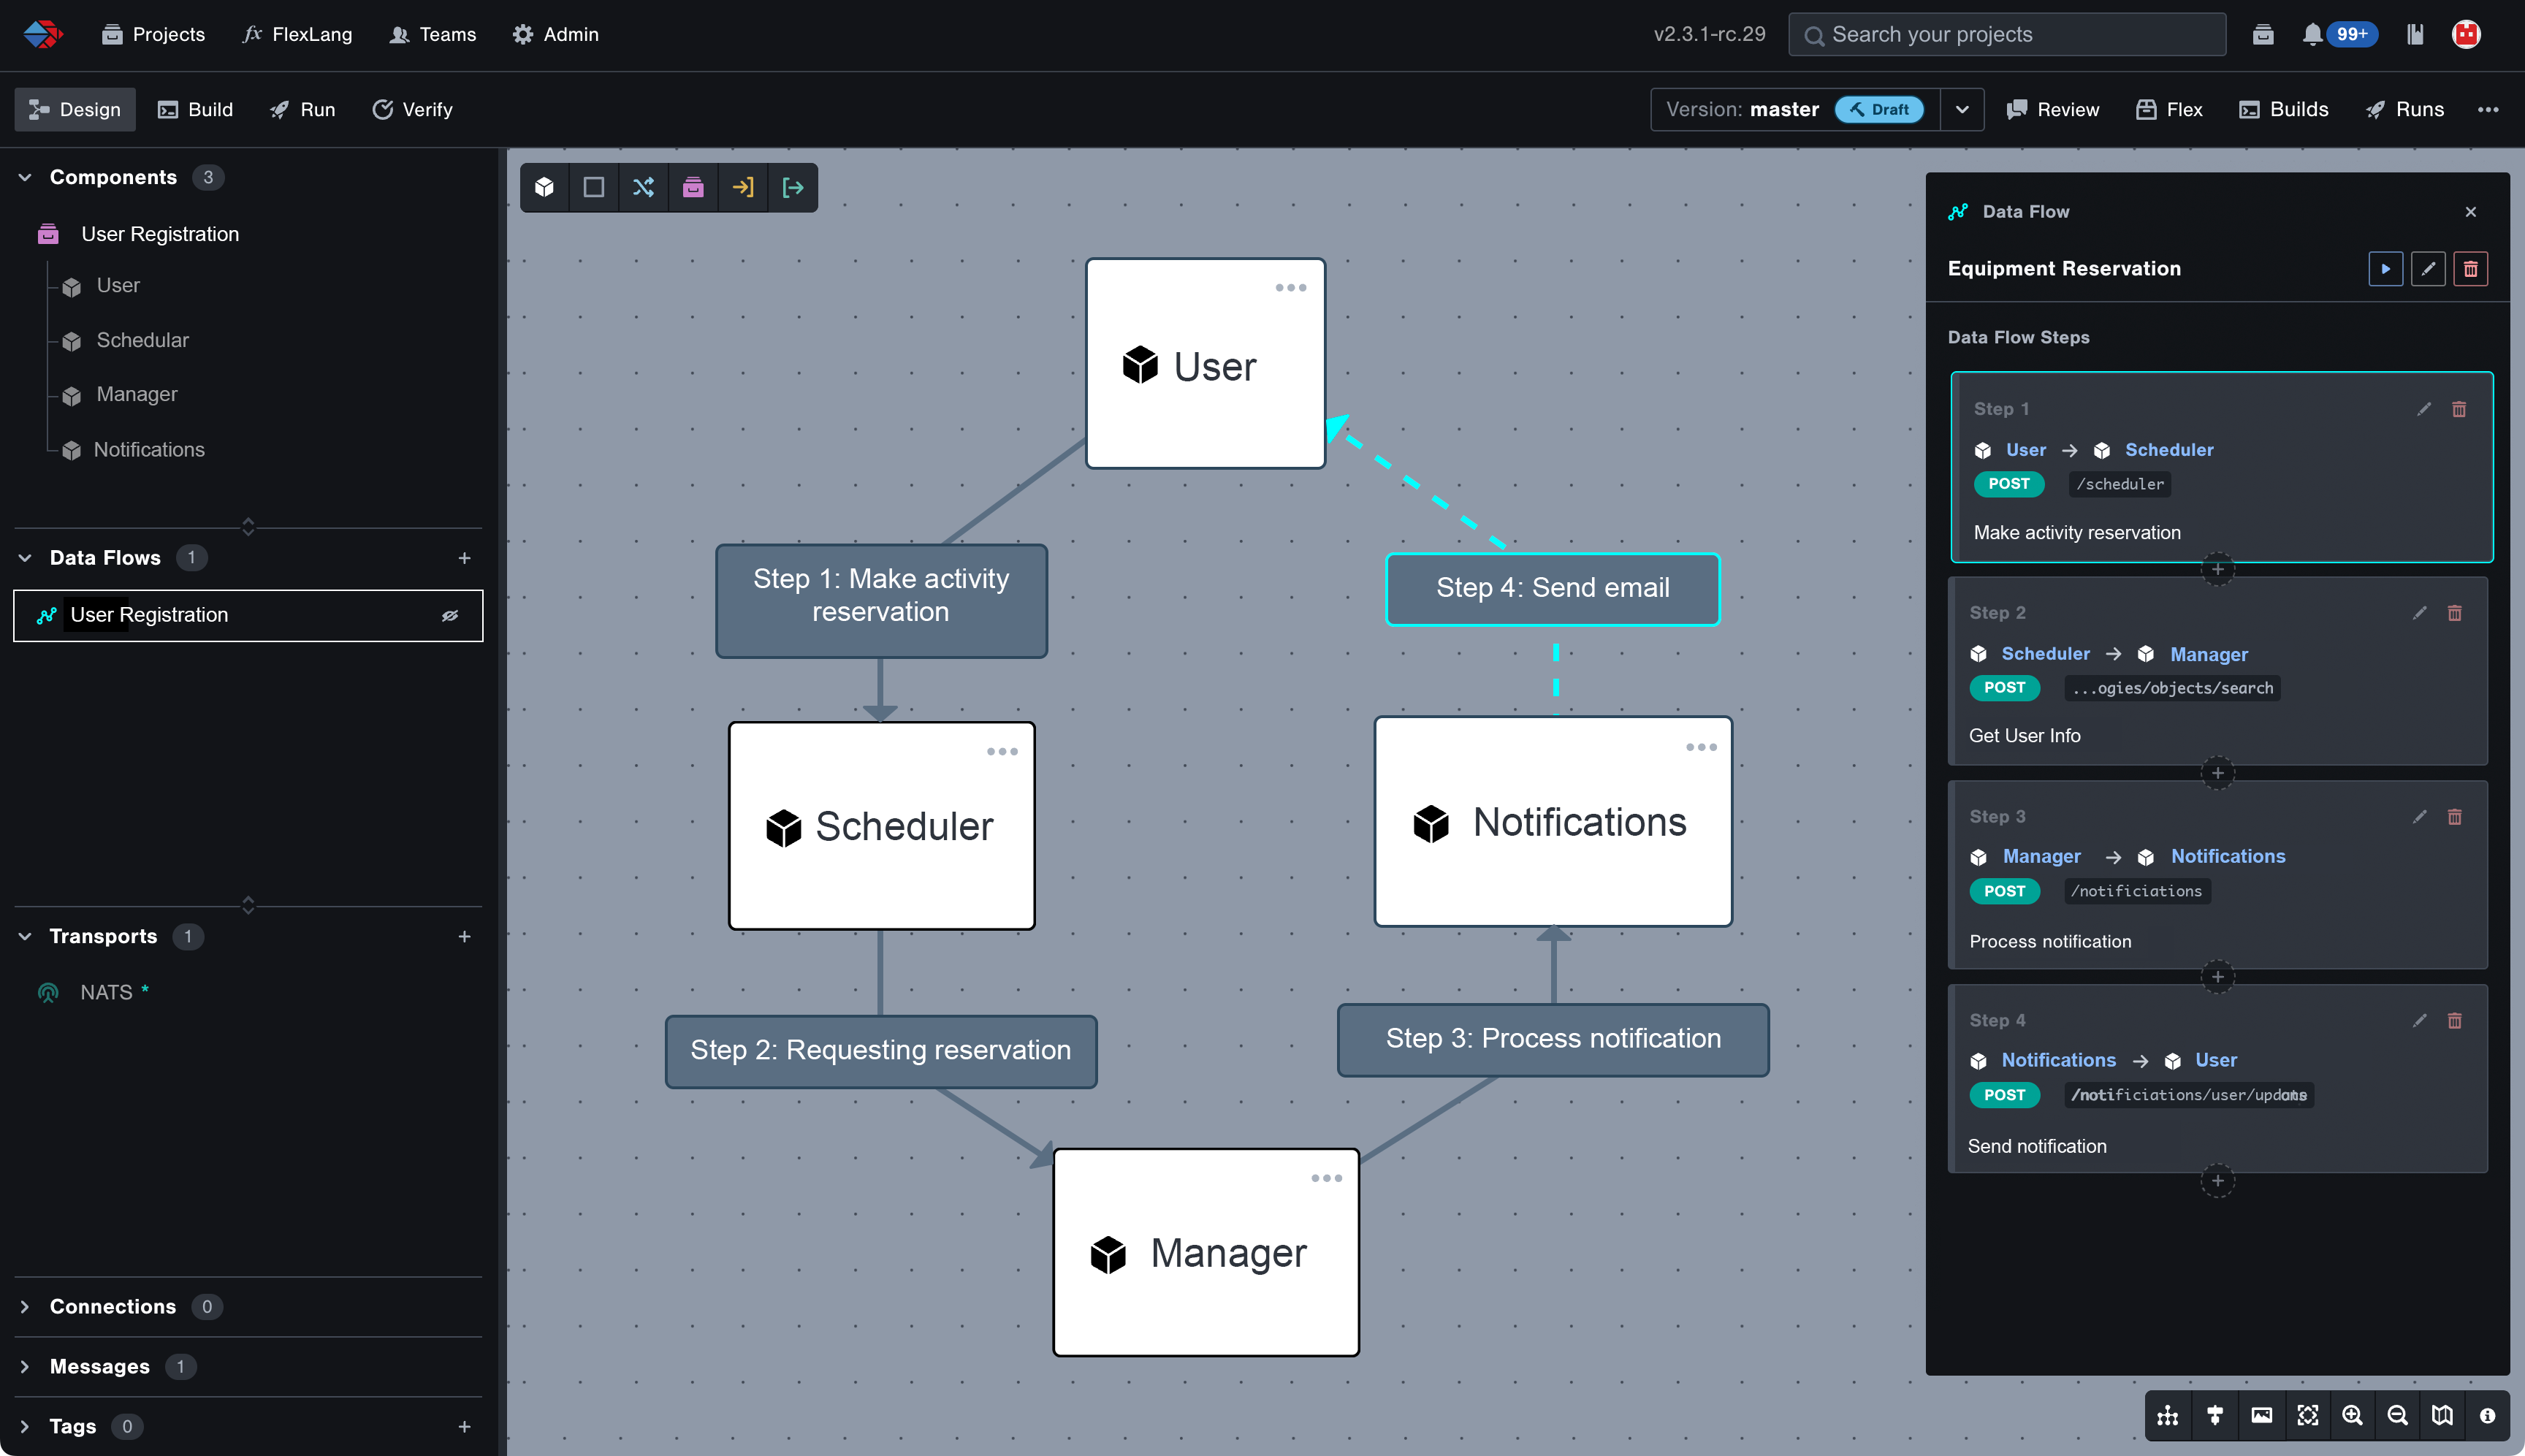The height and width of the screenshot is (1456, 2525).
Task: Click the shuffle connections icon in canvas toolbar
Action: (x=644, y=187)
